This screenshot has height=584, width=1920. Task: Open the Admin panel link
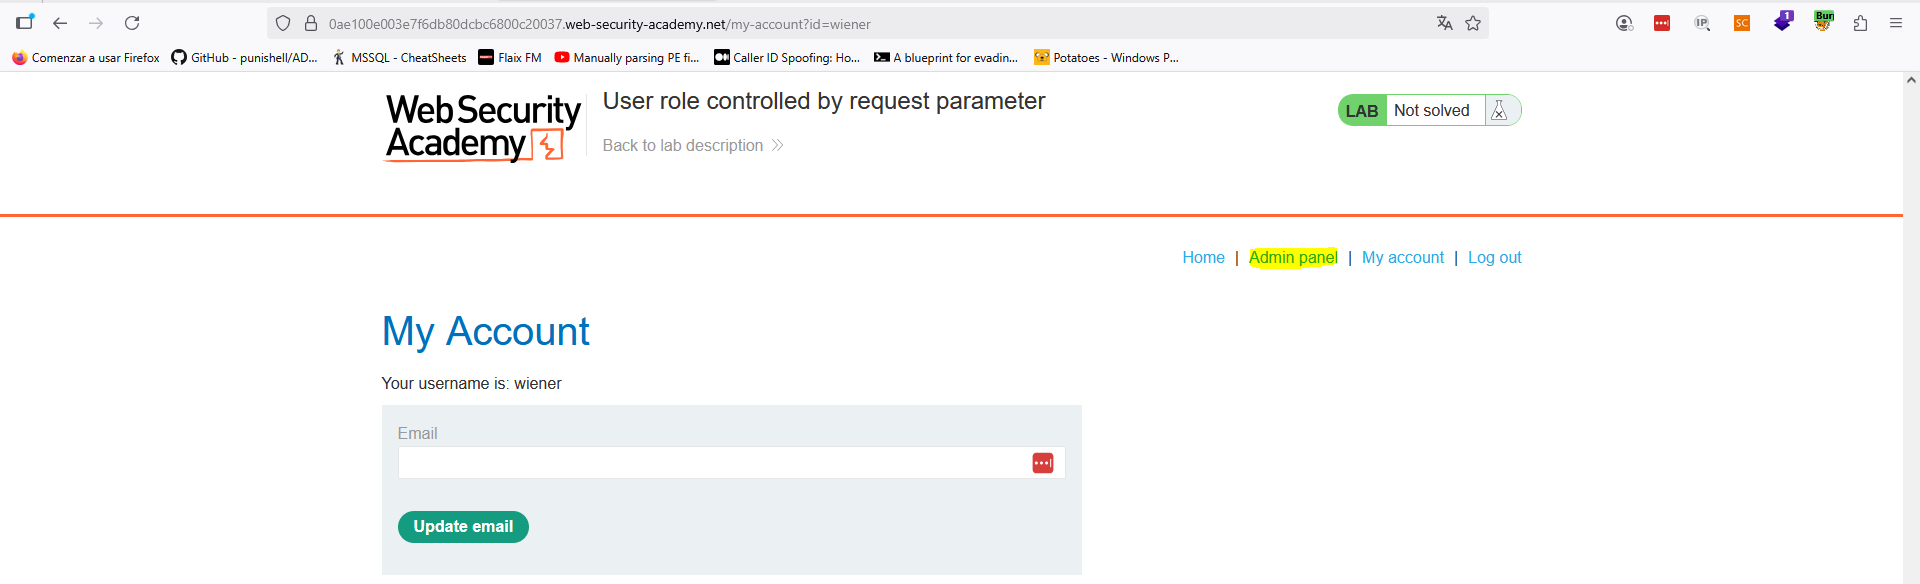1293,257
